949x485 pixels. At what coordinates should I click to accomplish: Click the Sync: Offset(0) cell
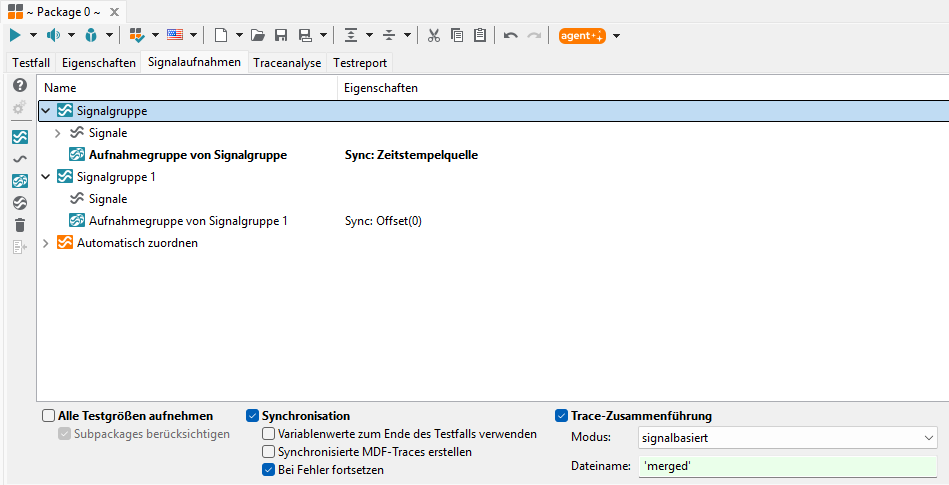pos(383,221)
